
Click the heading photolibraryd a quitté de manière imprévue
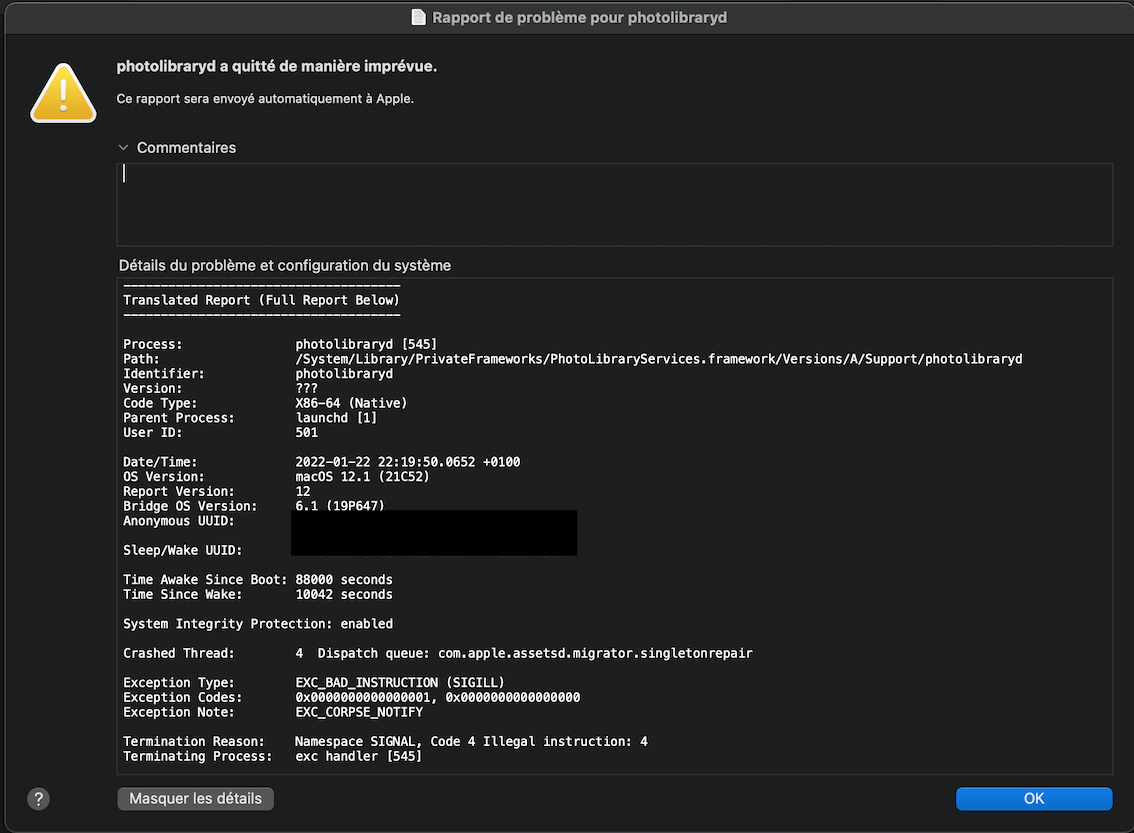tap(277, 67)
